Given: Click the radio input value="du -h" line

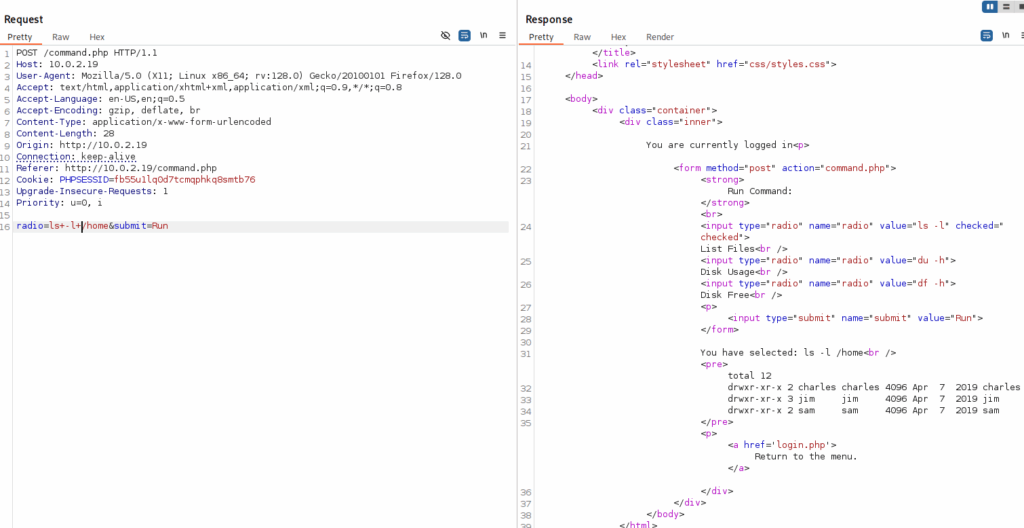Looking at the screenshot, I should pos(828,261).
